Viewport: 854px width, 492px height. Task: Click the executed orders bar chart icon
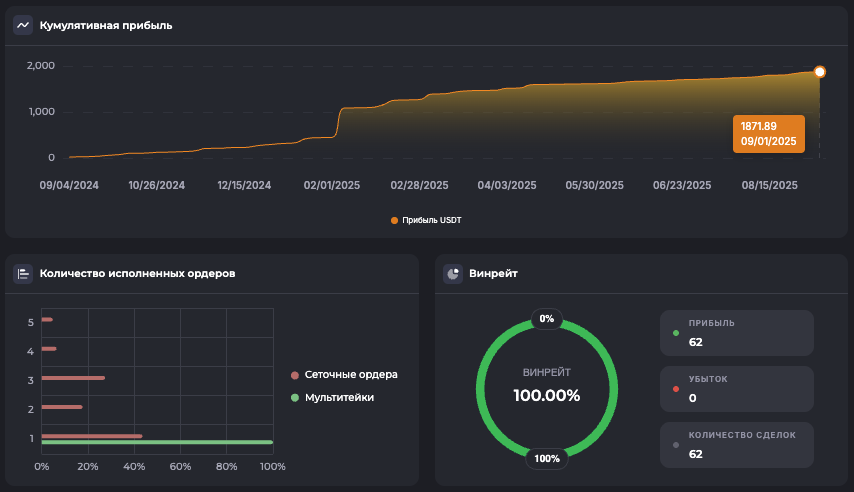tap(23, 273)
